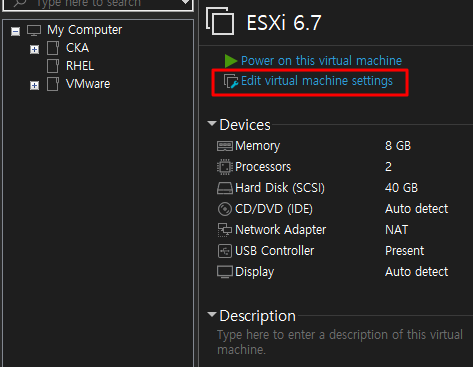Click the Network Adapter label

pos(281,230)
